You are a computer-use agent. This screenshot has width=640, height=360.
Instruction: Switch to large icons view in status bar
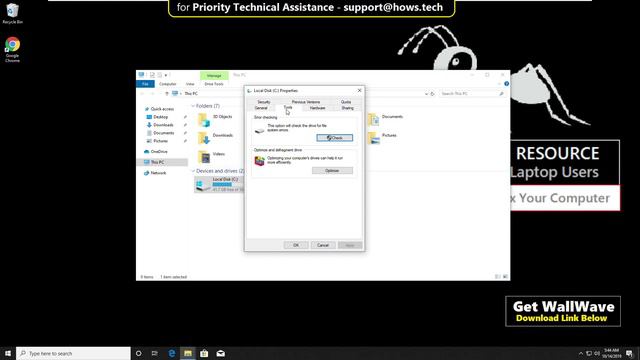click(505, 277)
